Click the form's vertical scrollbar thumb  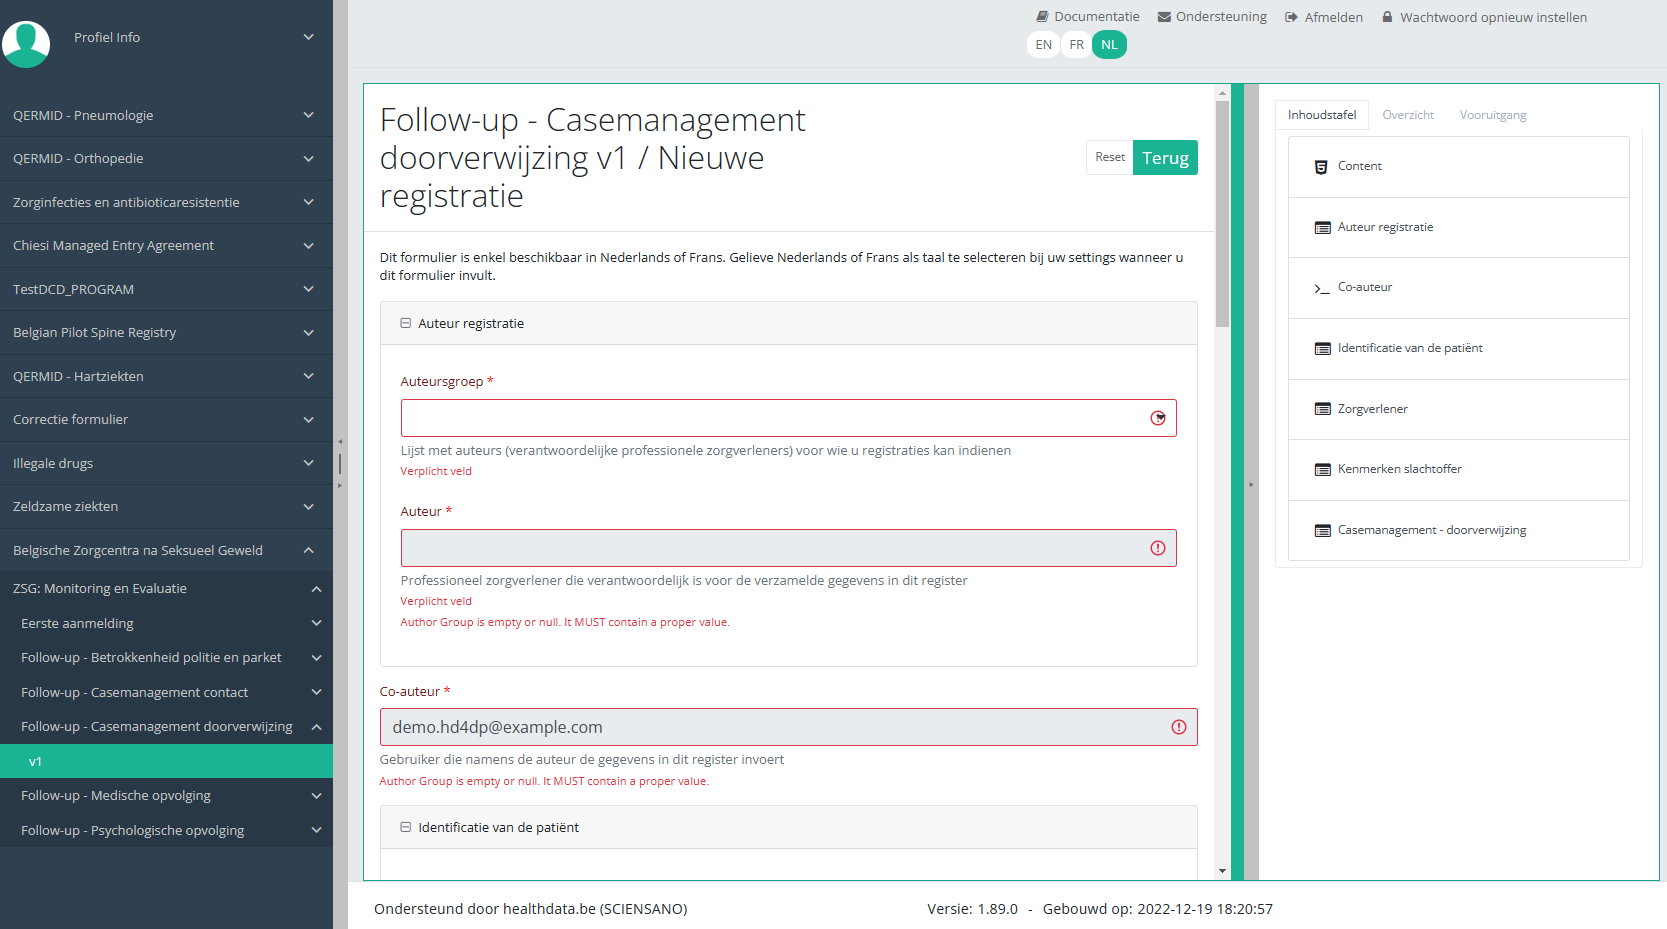pyautogui.click(x=1222, y=214)
